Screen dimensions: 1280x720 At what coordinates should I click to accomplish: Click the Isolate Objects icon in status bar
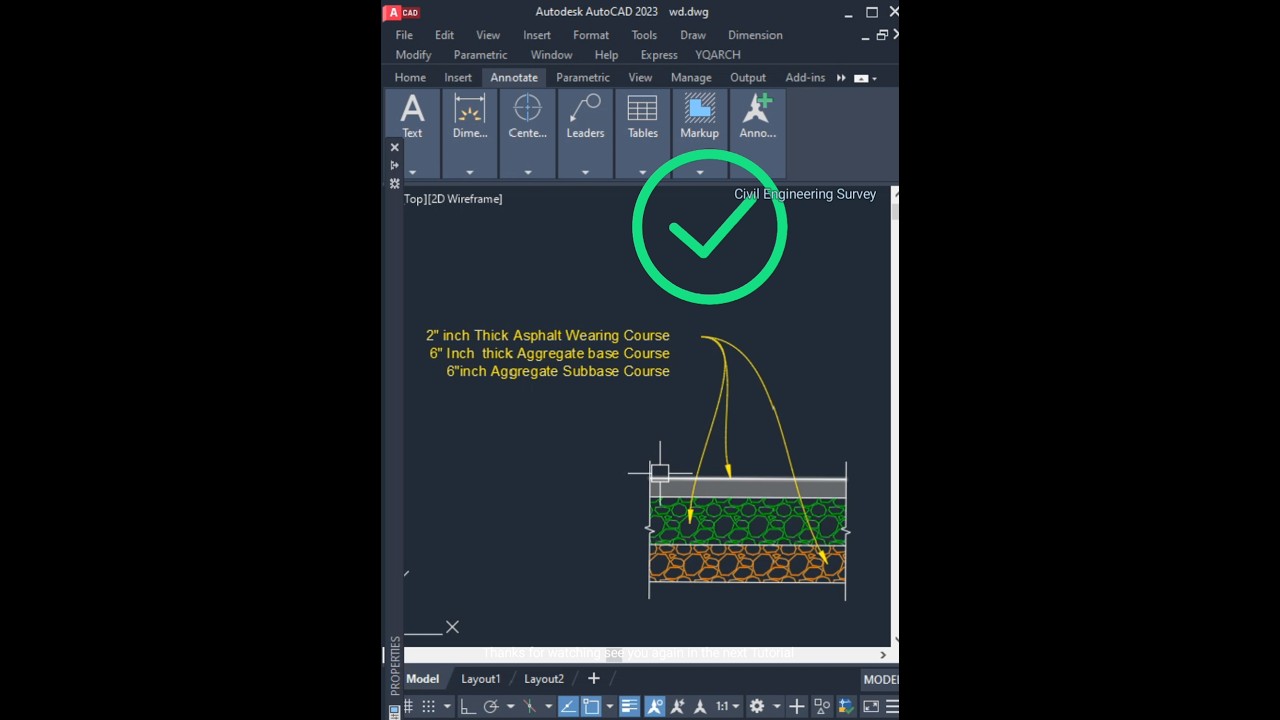click(x=821, y=706)
